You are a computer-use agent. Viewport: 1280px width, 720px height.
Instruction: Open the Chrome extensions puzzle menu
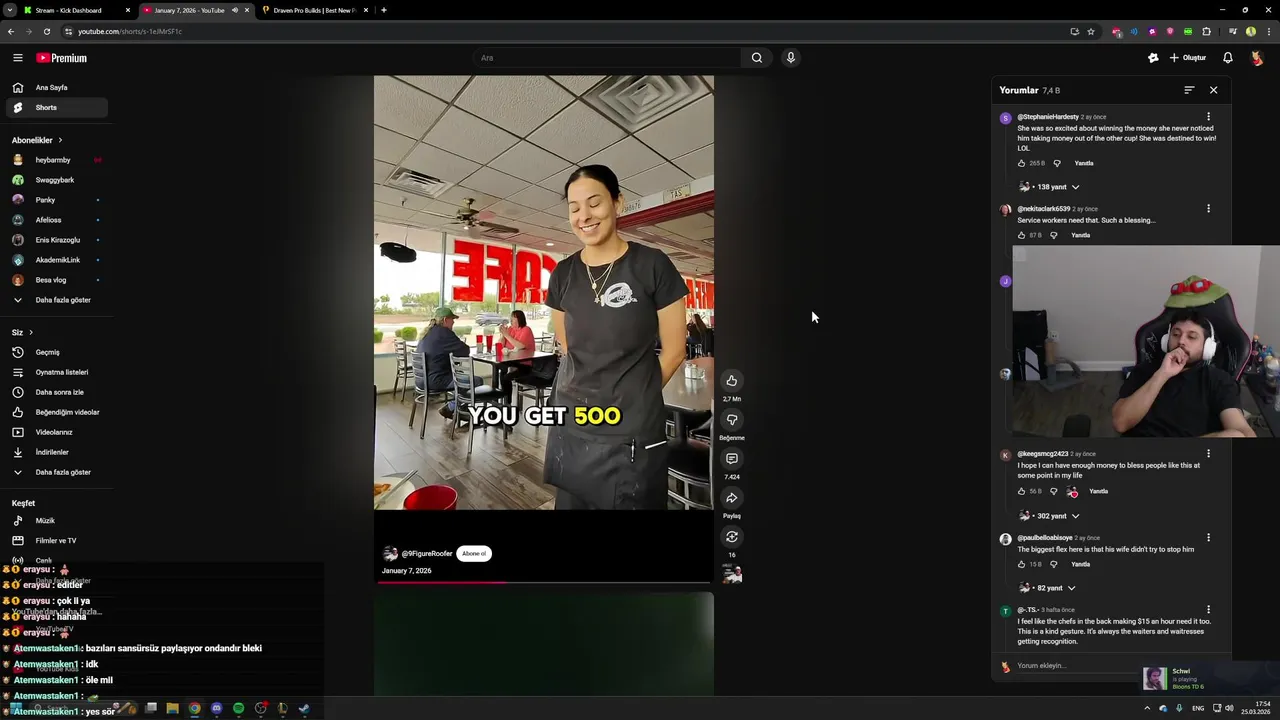click(1206, 31)
